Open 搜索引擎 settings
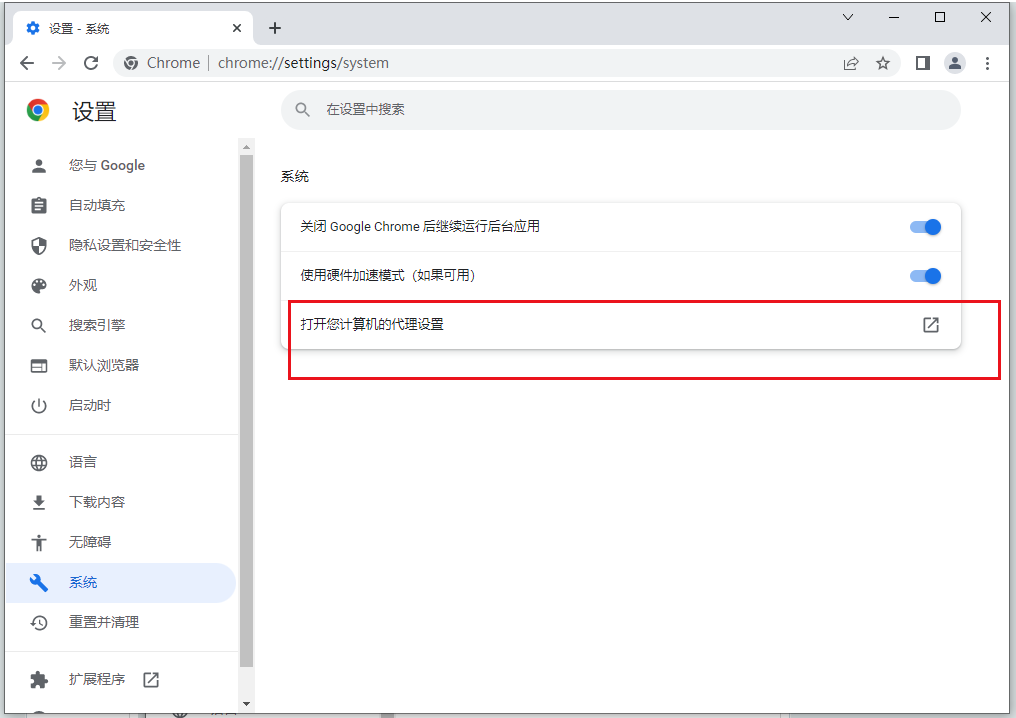Image resolution: width=1016 pixels, height=718 pixels. click(121, 325)
